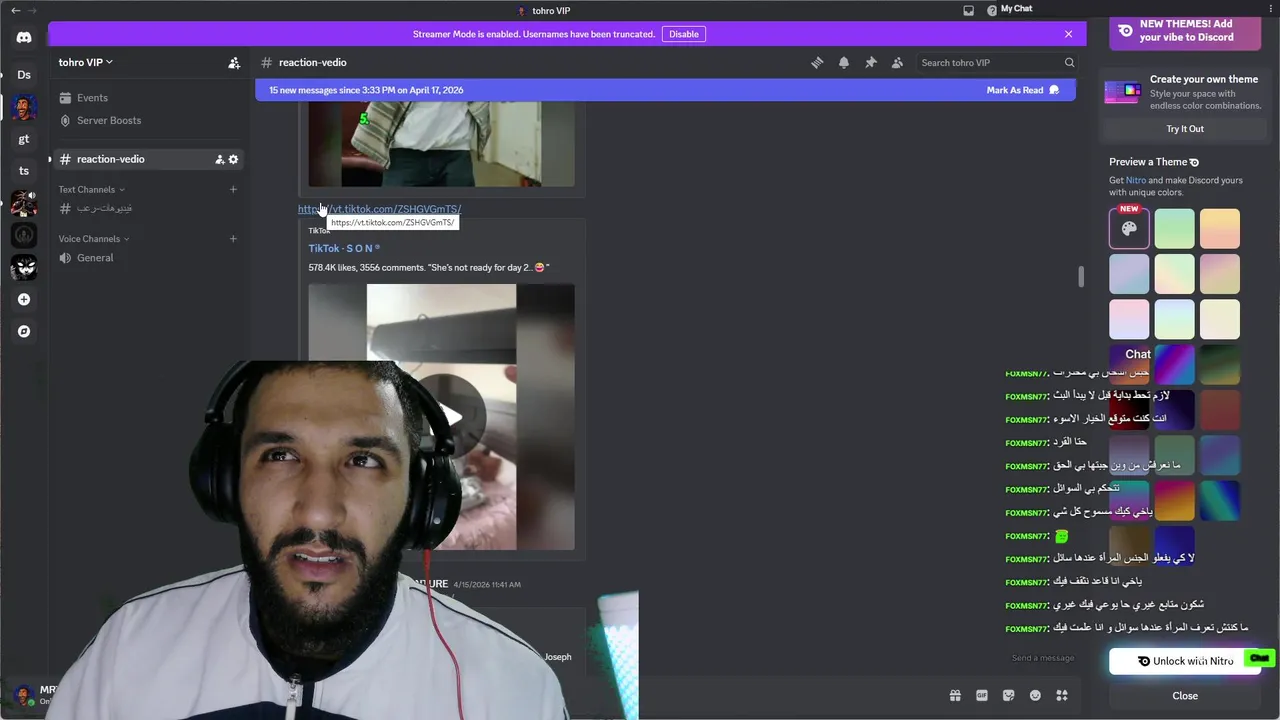Open the Arabic-named text channel

coord(149,208)
